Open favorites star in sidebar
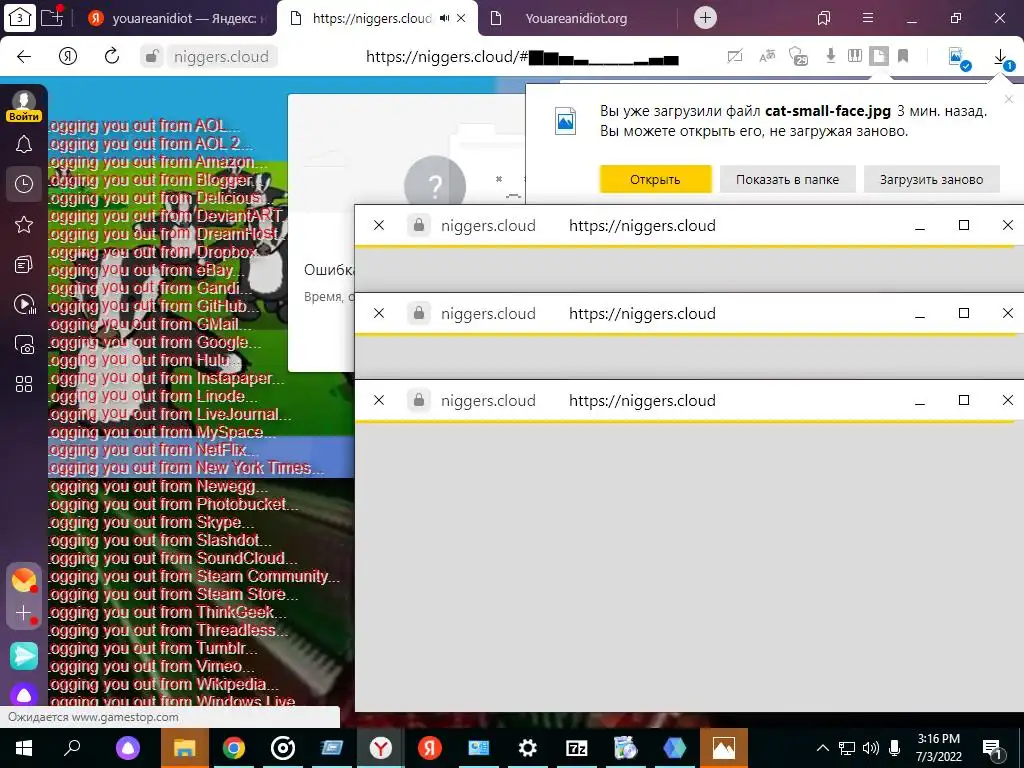This screenshot has height=768, width=1024. [24, 225]
